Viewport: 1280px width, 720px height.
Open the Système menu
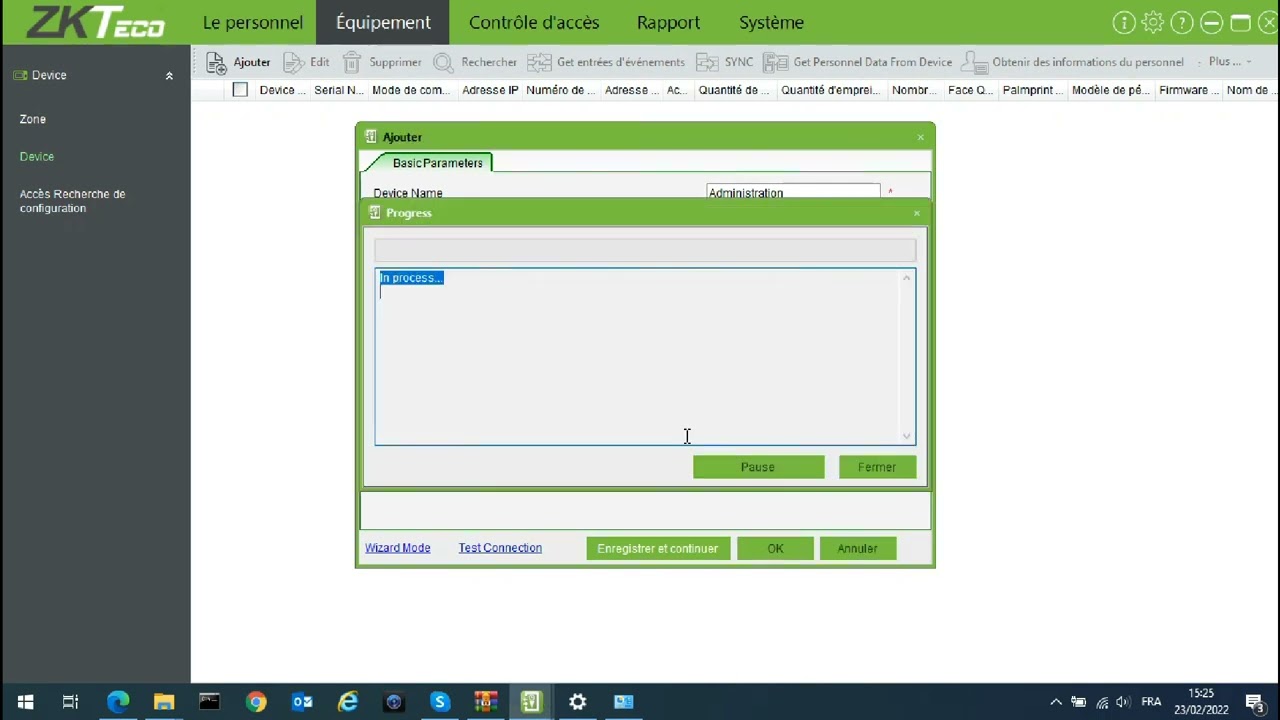click(771, 22)
